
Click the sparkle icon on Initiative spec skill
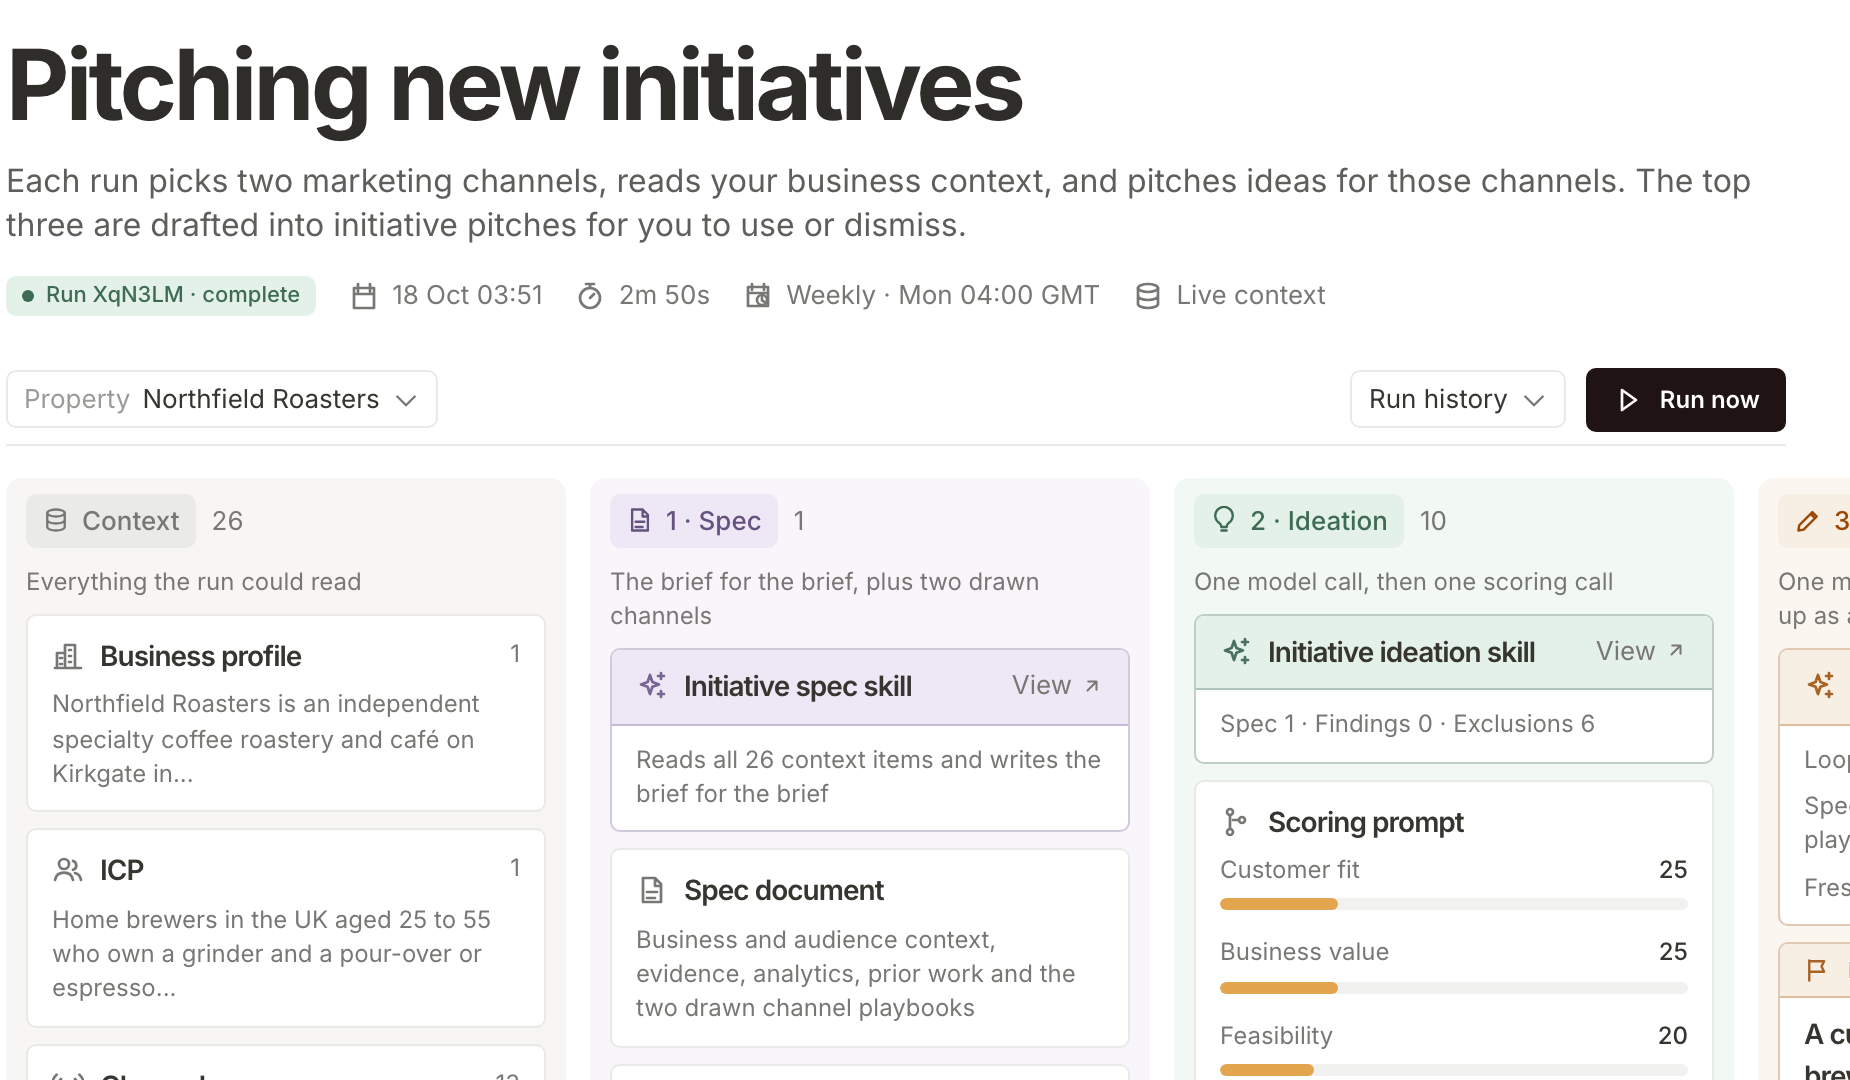(653, 685)
